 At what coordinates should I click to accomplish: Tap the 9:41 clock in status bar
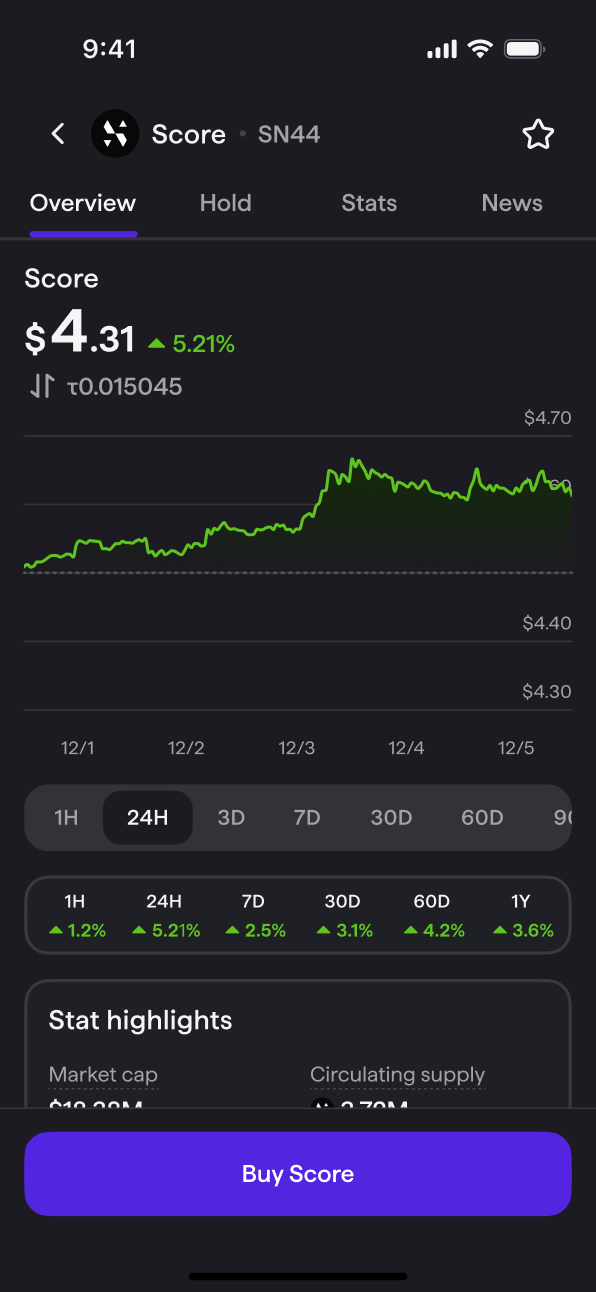pos(109,49)
